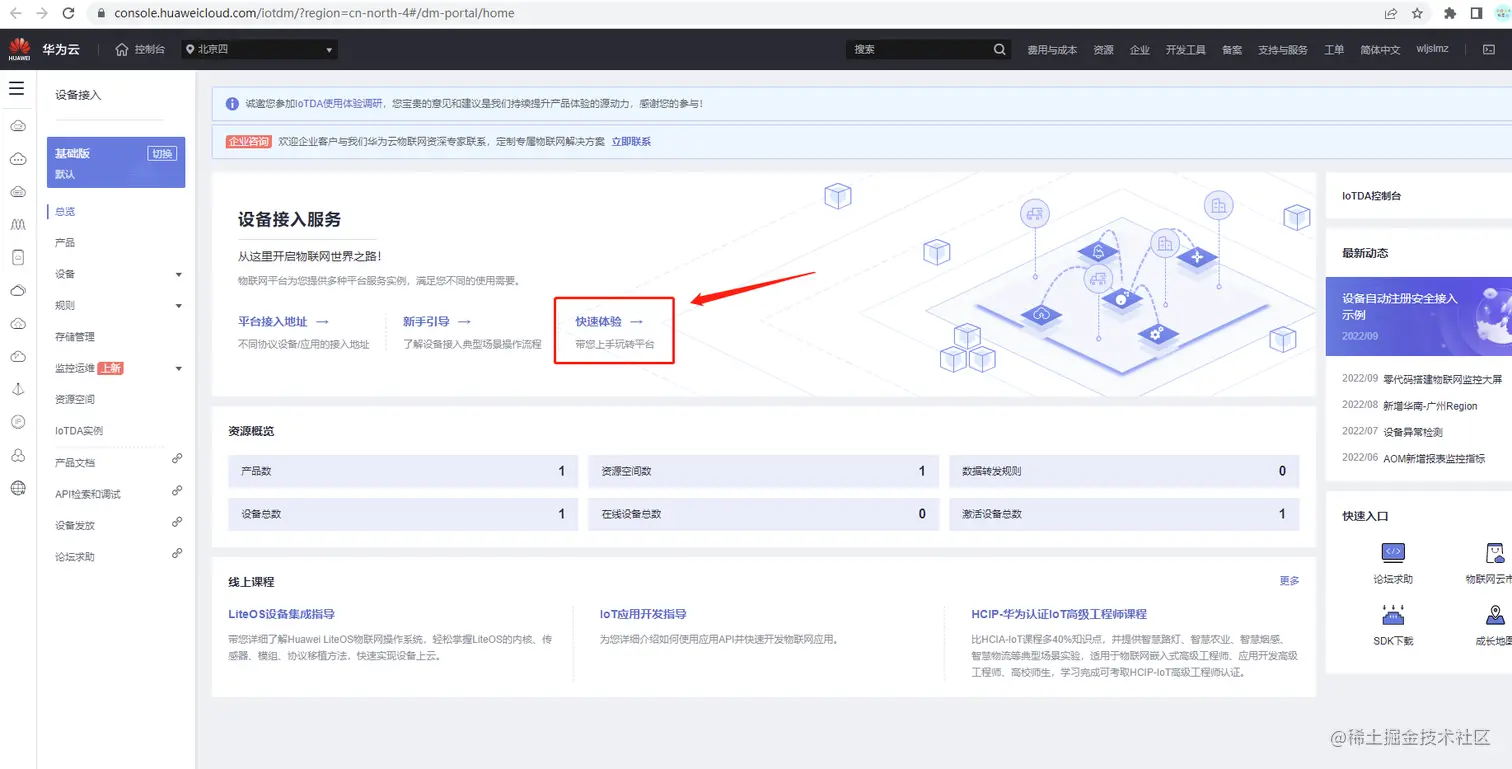The height and width of the screenshot is (769, 1512).
Task: Click the 更多 link in 线上课程
Action: pyautogui.click(x=1290, y=581)
